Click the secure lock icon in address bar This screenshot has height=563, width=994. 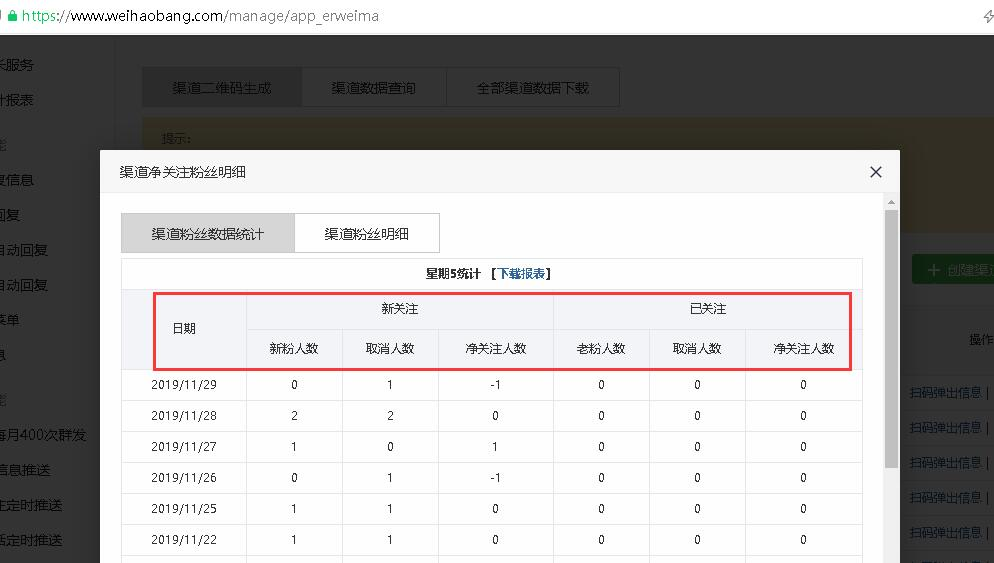(12, 16)
